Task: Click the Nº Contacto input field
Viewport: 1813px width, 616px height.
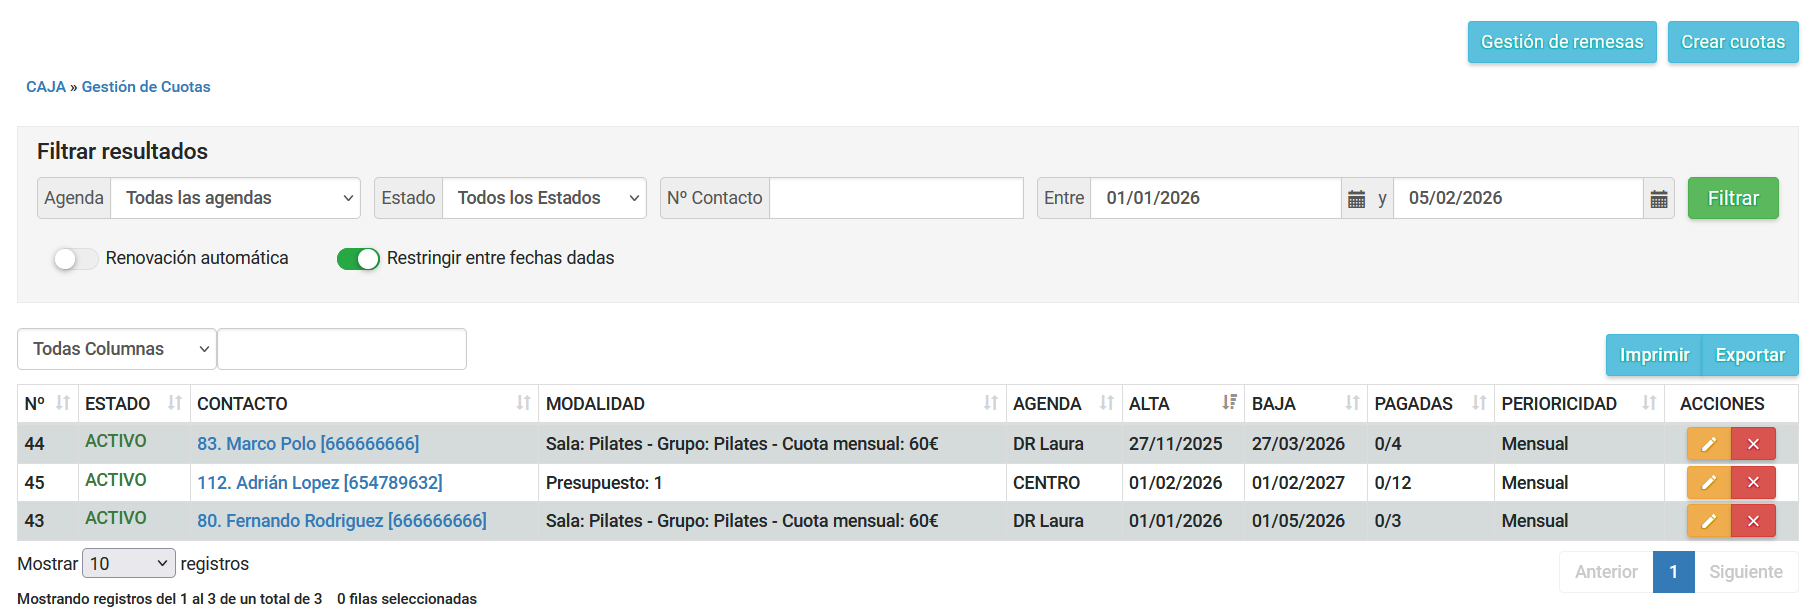Action: [895, 199]
